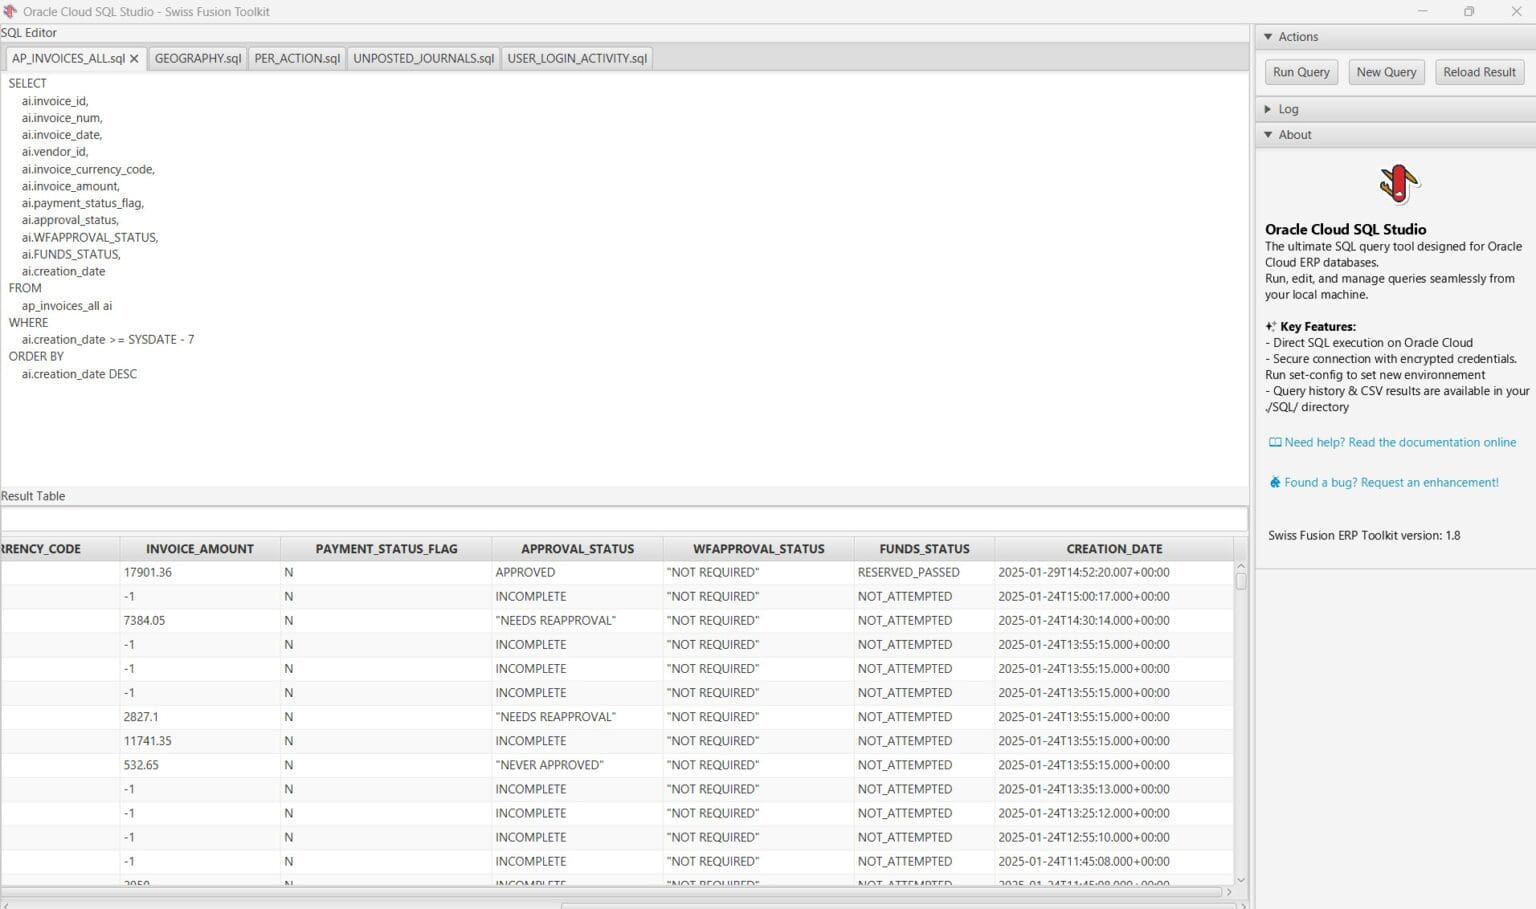
Task: Create a new query with New Query
Action: pos(1386,71)
